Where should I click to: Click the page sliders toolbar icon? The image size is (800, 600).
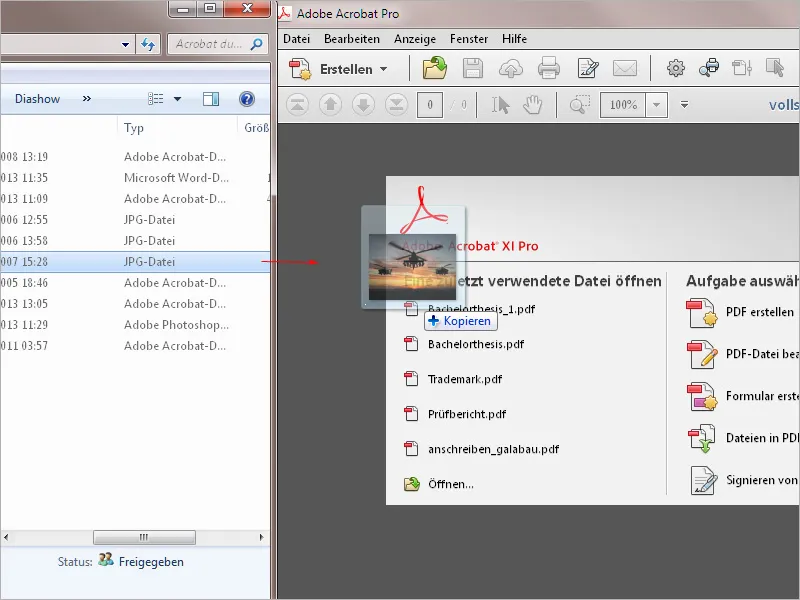click(x=742, y=68)
